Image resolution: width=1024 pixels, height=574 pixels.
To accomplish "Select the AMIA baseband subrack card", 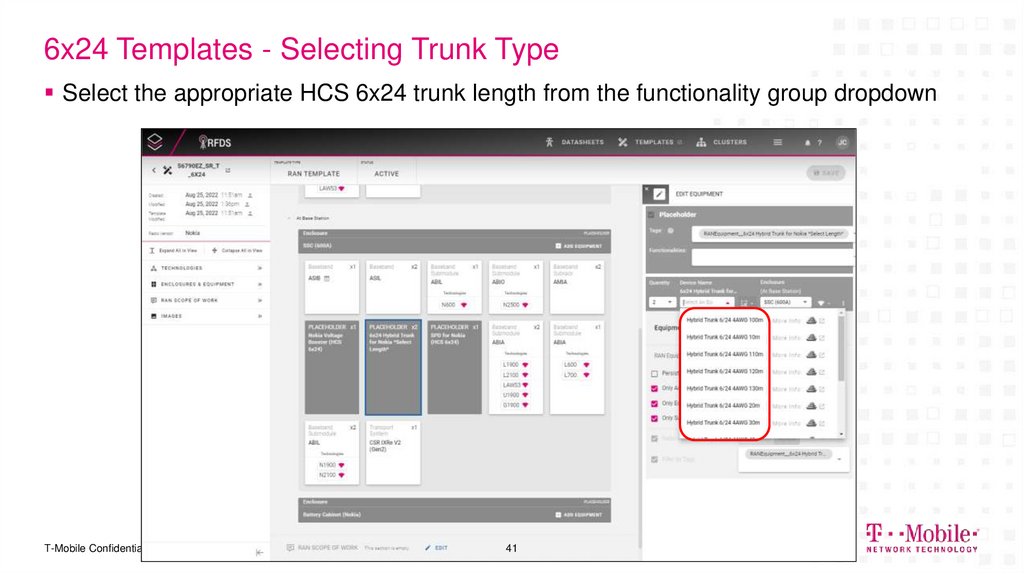I will (x=577, y=287).
